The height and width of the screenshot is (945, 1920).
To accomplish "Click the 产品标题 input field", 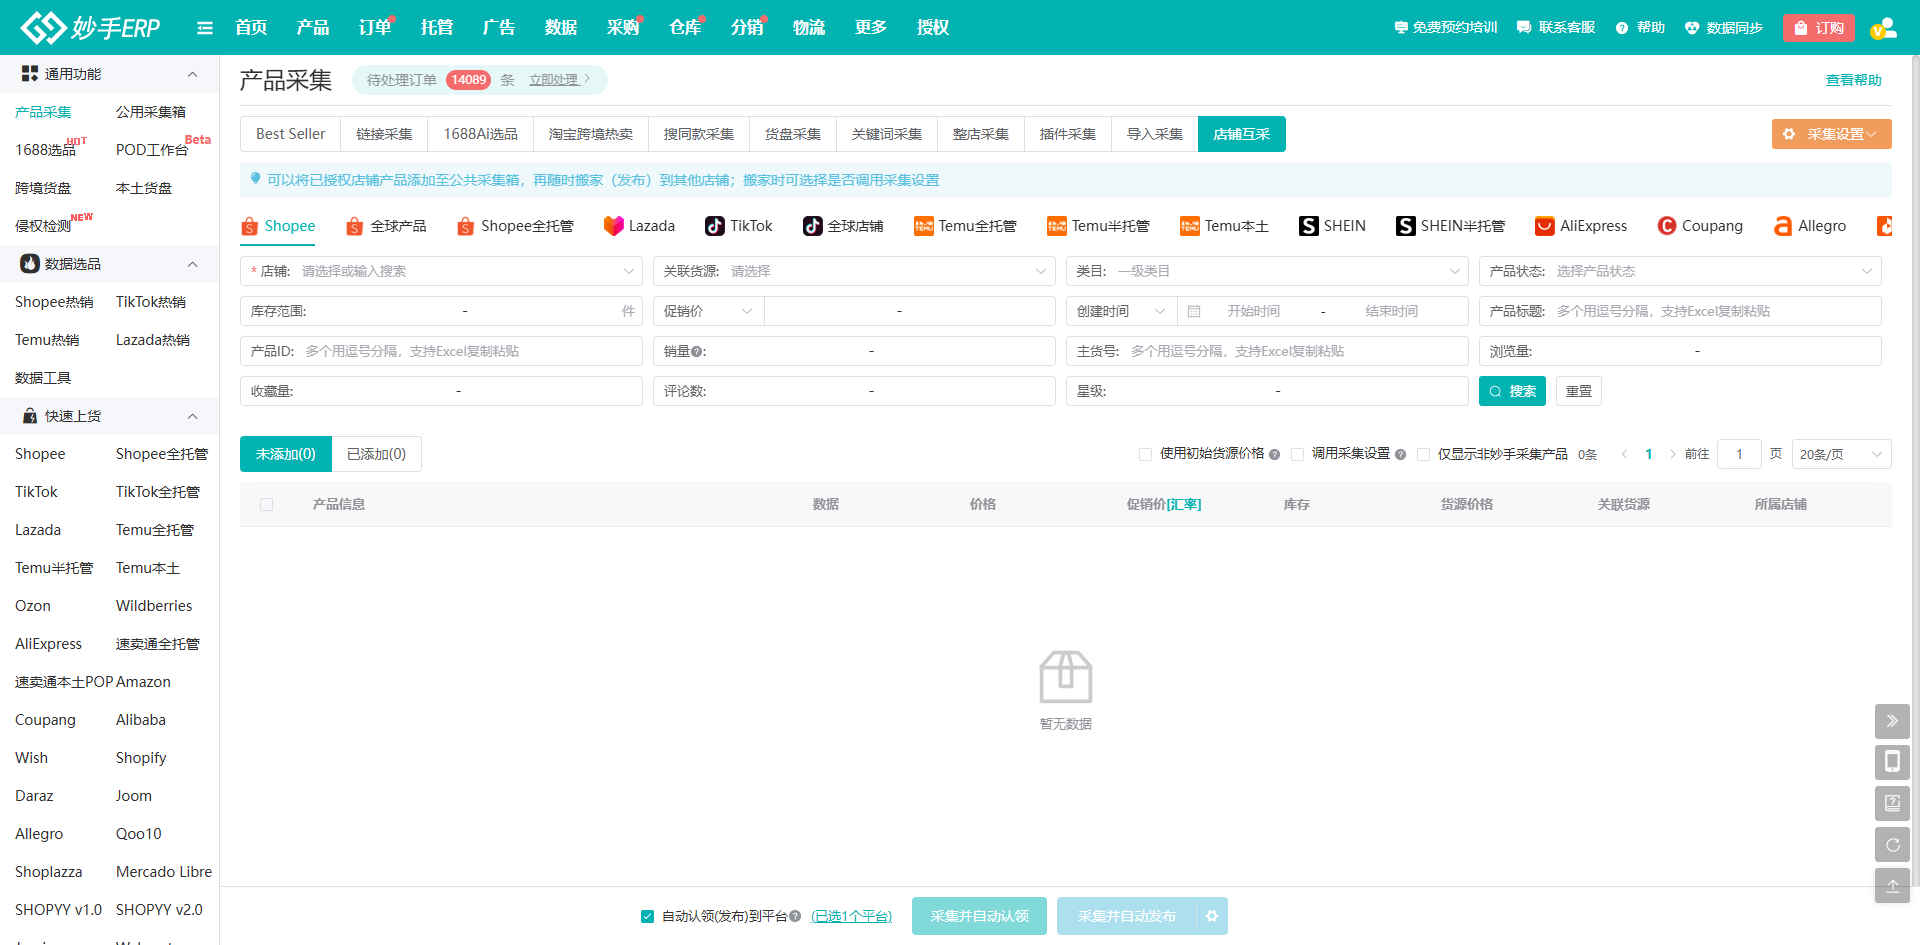I will coord(1714,311).
